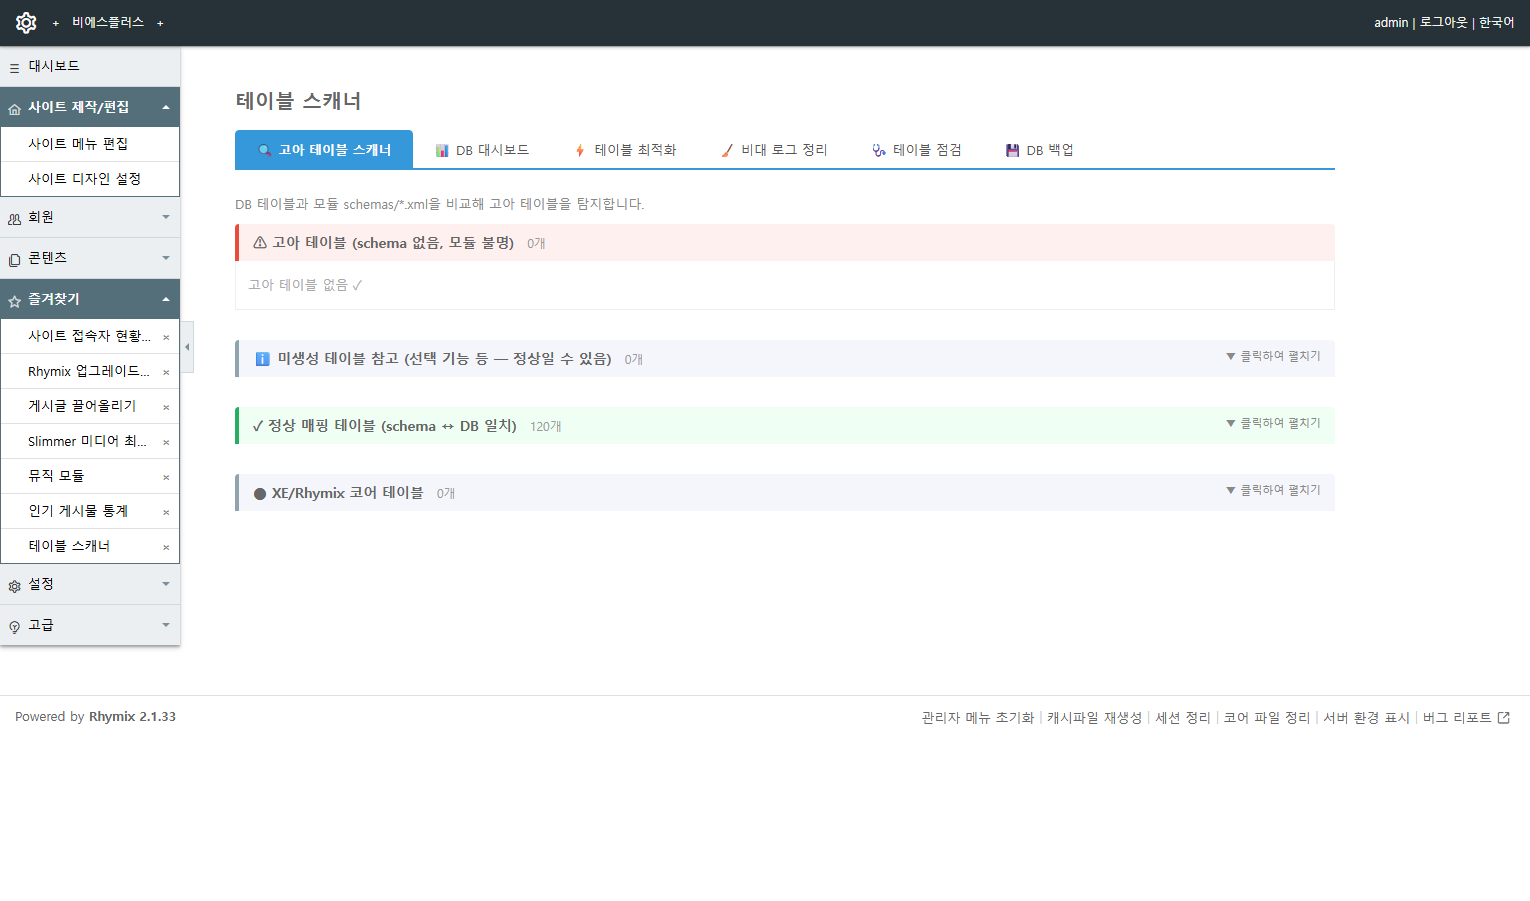Click the admin account link
Screen dimensions: 1530x901
tap(1391, 22)
